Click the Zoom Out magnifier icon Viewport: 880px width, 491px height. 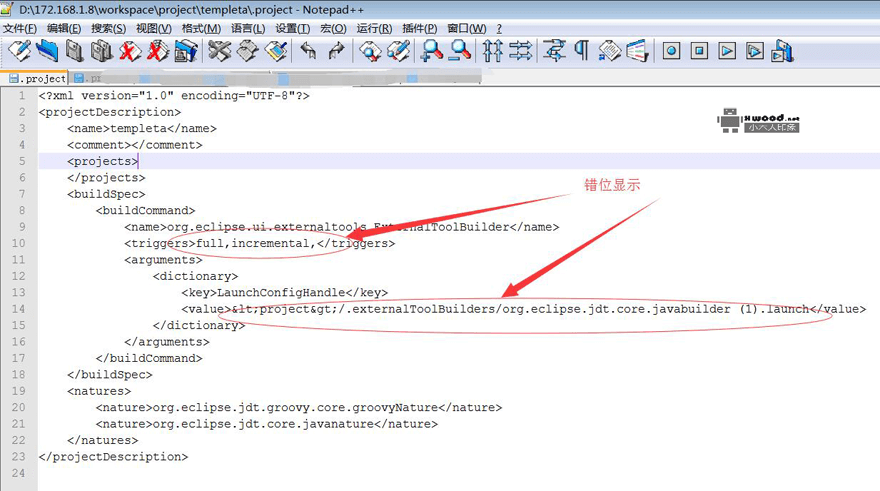point(460,51)
